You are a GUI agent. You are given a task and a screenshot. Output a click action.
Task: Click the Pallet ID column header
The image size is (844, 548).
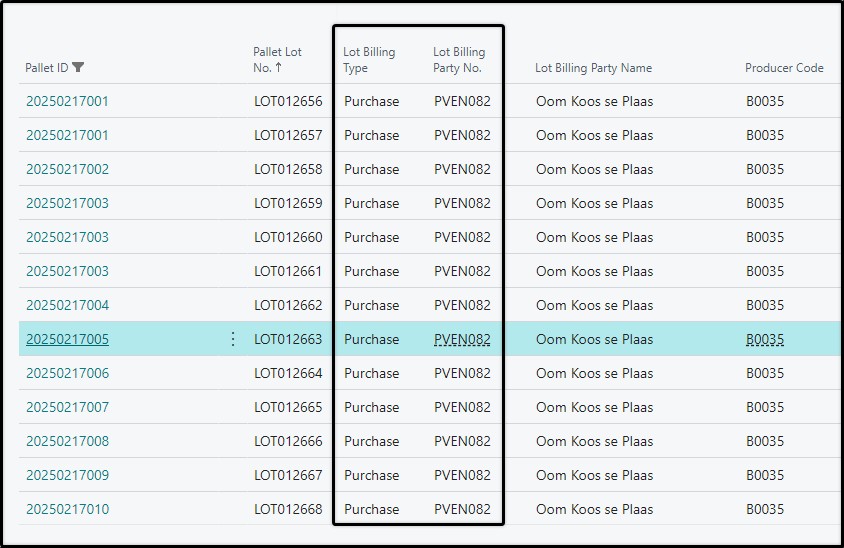(x=47, y=68)
